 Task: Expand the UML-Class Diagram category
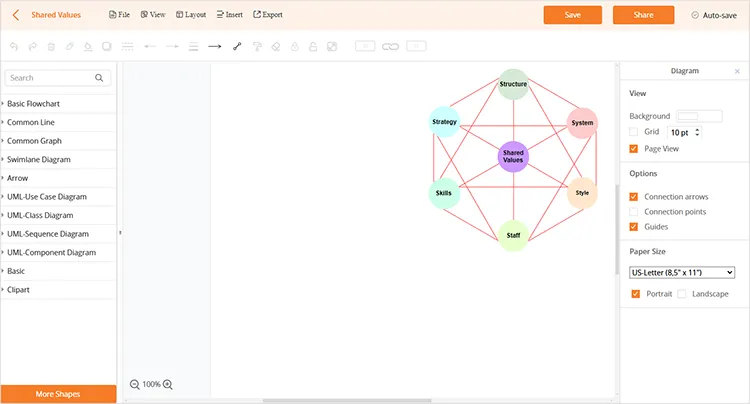[x=58, y=216]
